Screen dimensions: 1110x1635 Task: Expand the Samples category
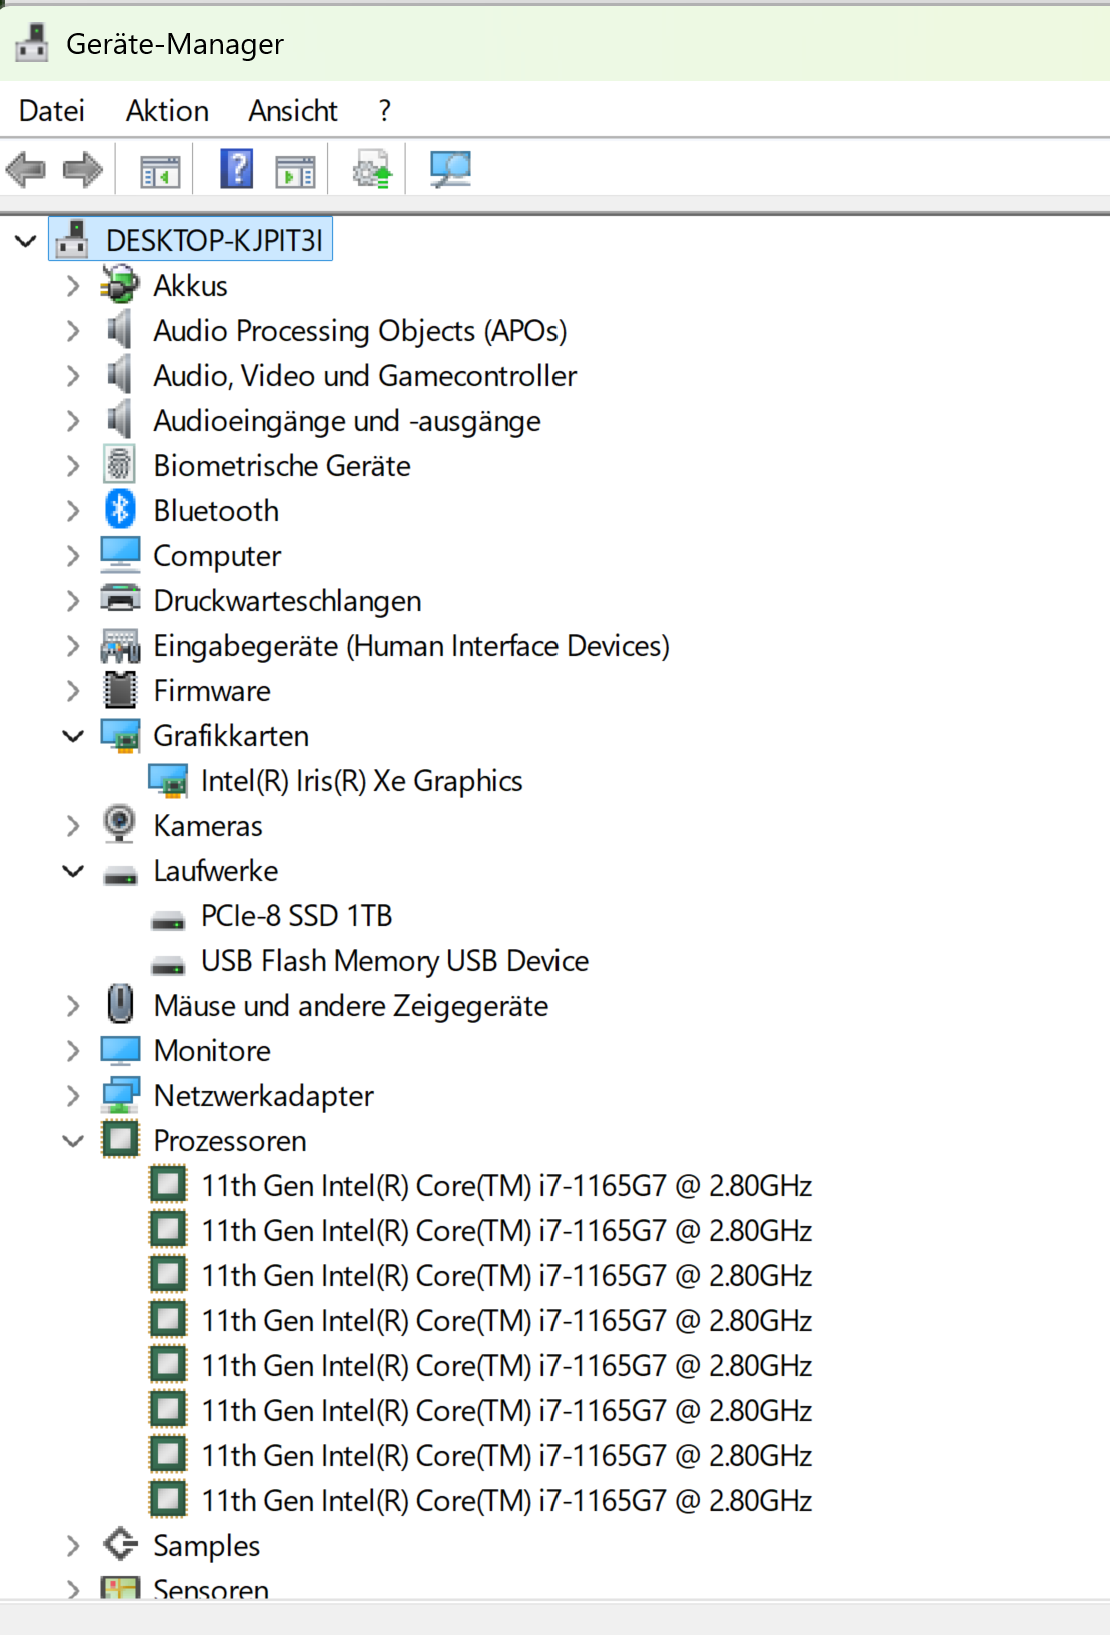(x=72, y=1546)
